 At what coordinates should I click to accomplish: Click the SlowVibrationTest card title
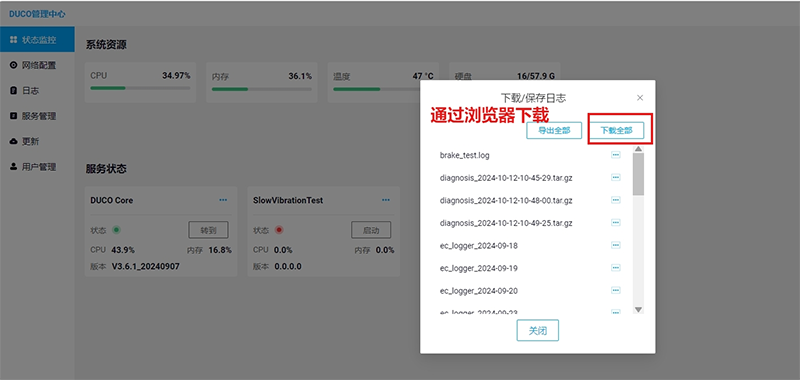(288, 200)
